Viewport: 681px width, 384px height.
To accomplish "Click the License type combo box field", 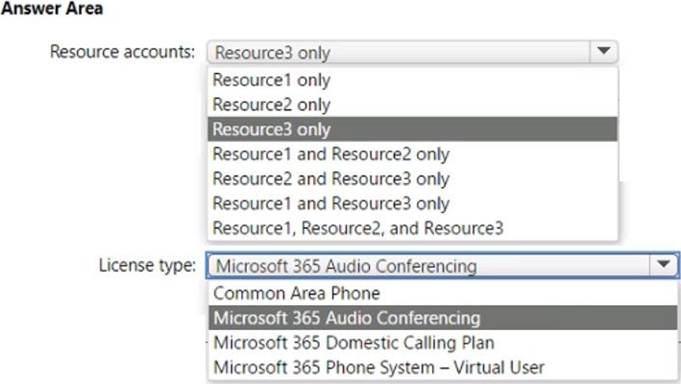I will coord(442,265).
